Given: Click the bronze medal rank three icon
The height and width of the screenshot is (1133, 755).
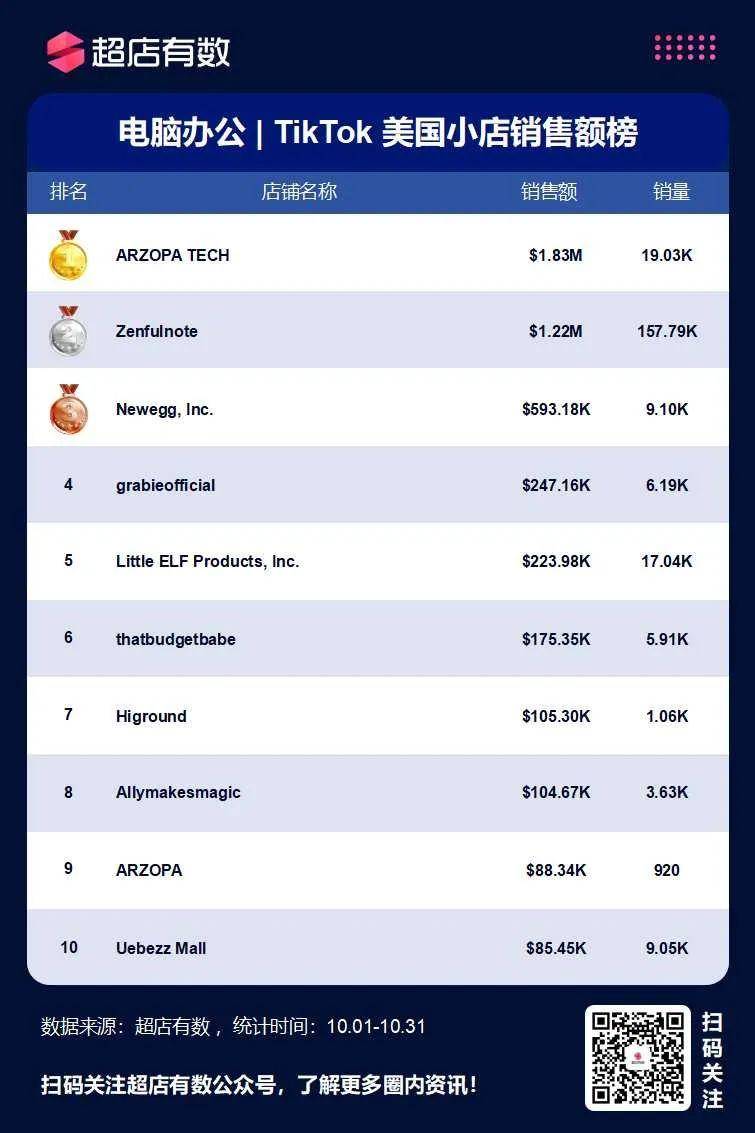Looking at the screenshot, I should pos(69,409).
